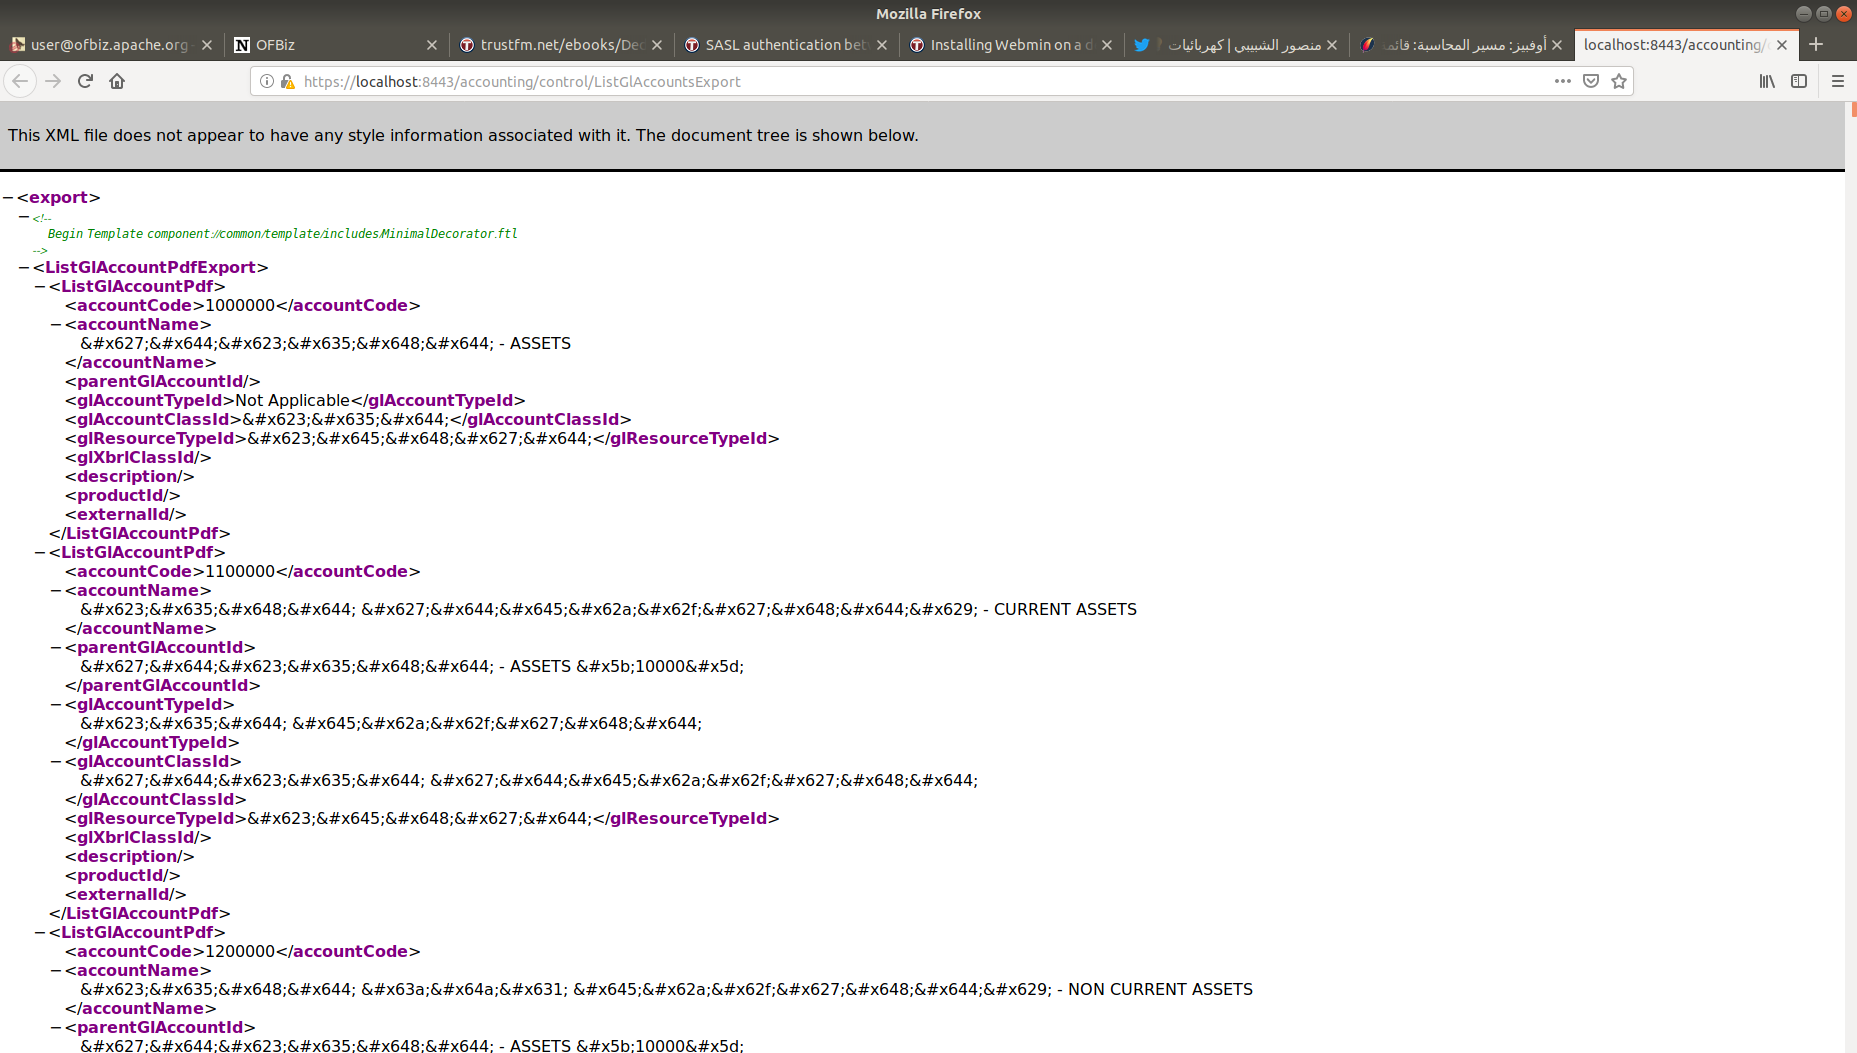
Task: Open the Library icon in the toolbar
Action: [x=1767, y=81]
